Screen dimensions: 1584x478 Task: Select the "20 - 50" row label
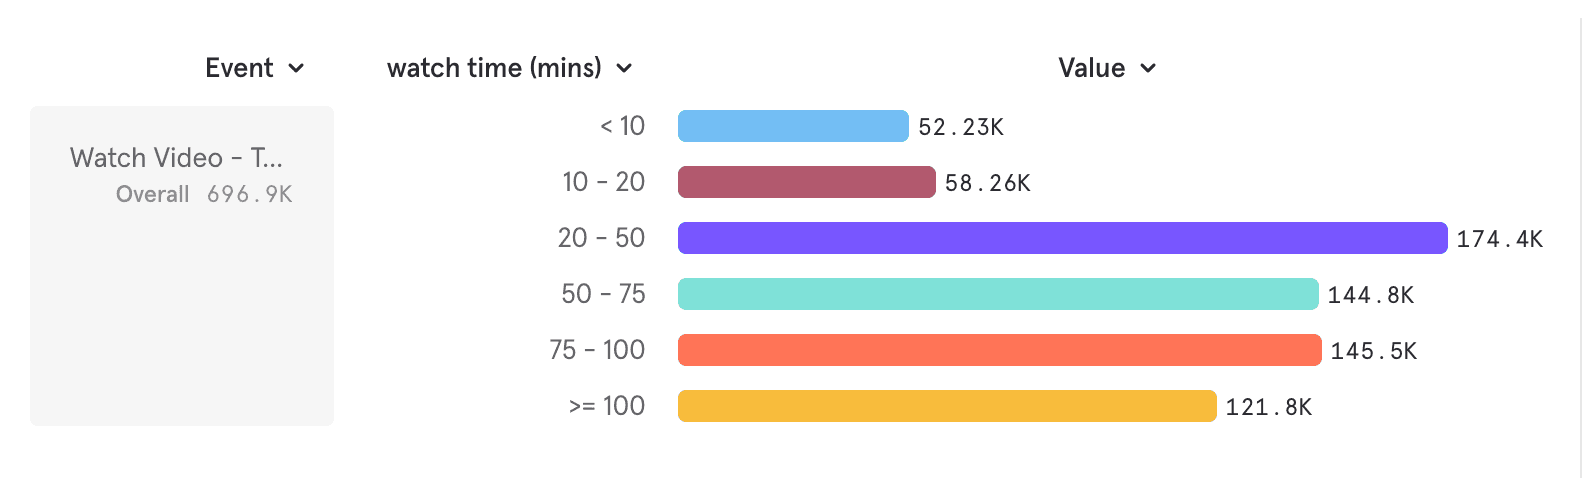tap(601, 238)
